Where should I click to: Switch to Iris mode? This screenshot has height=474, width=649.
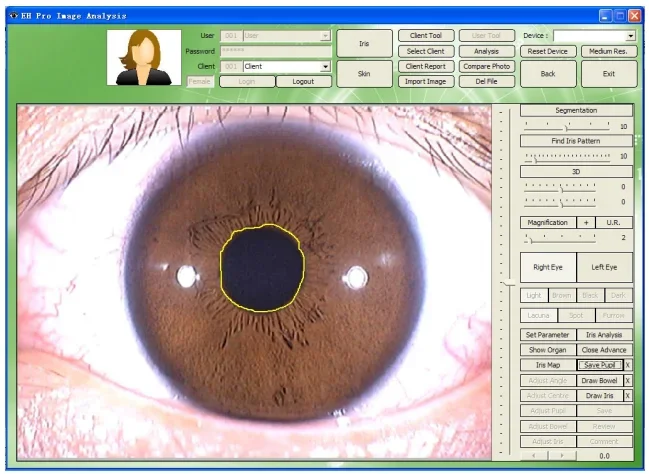(x=363, y=43)
